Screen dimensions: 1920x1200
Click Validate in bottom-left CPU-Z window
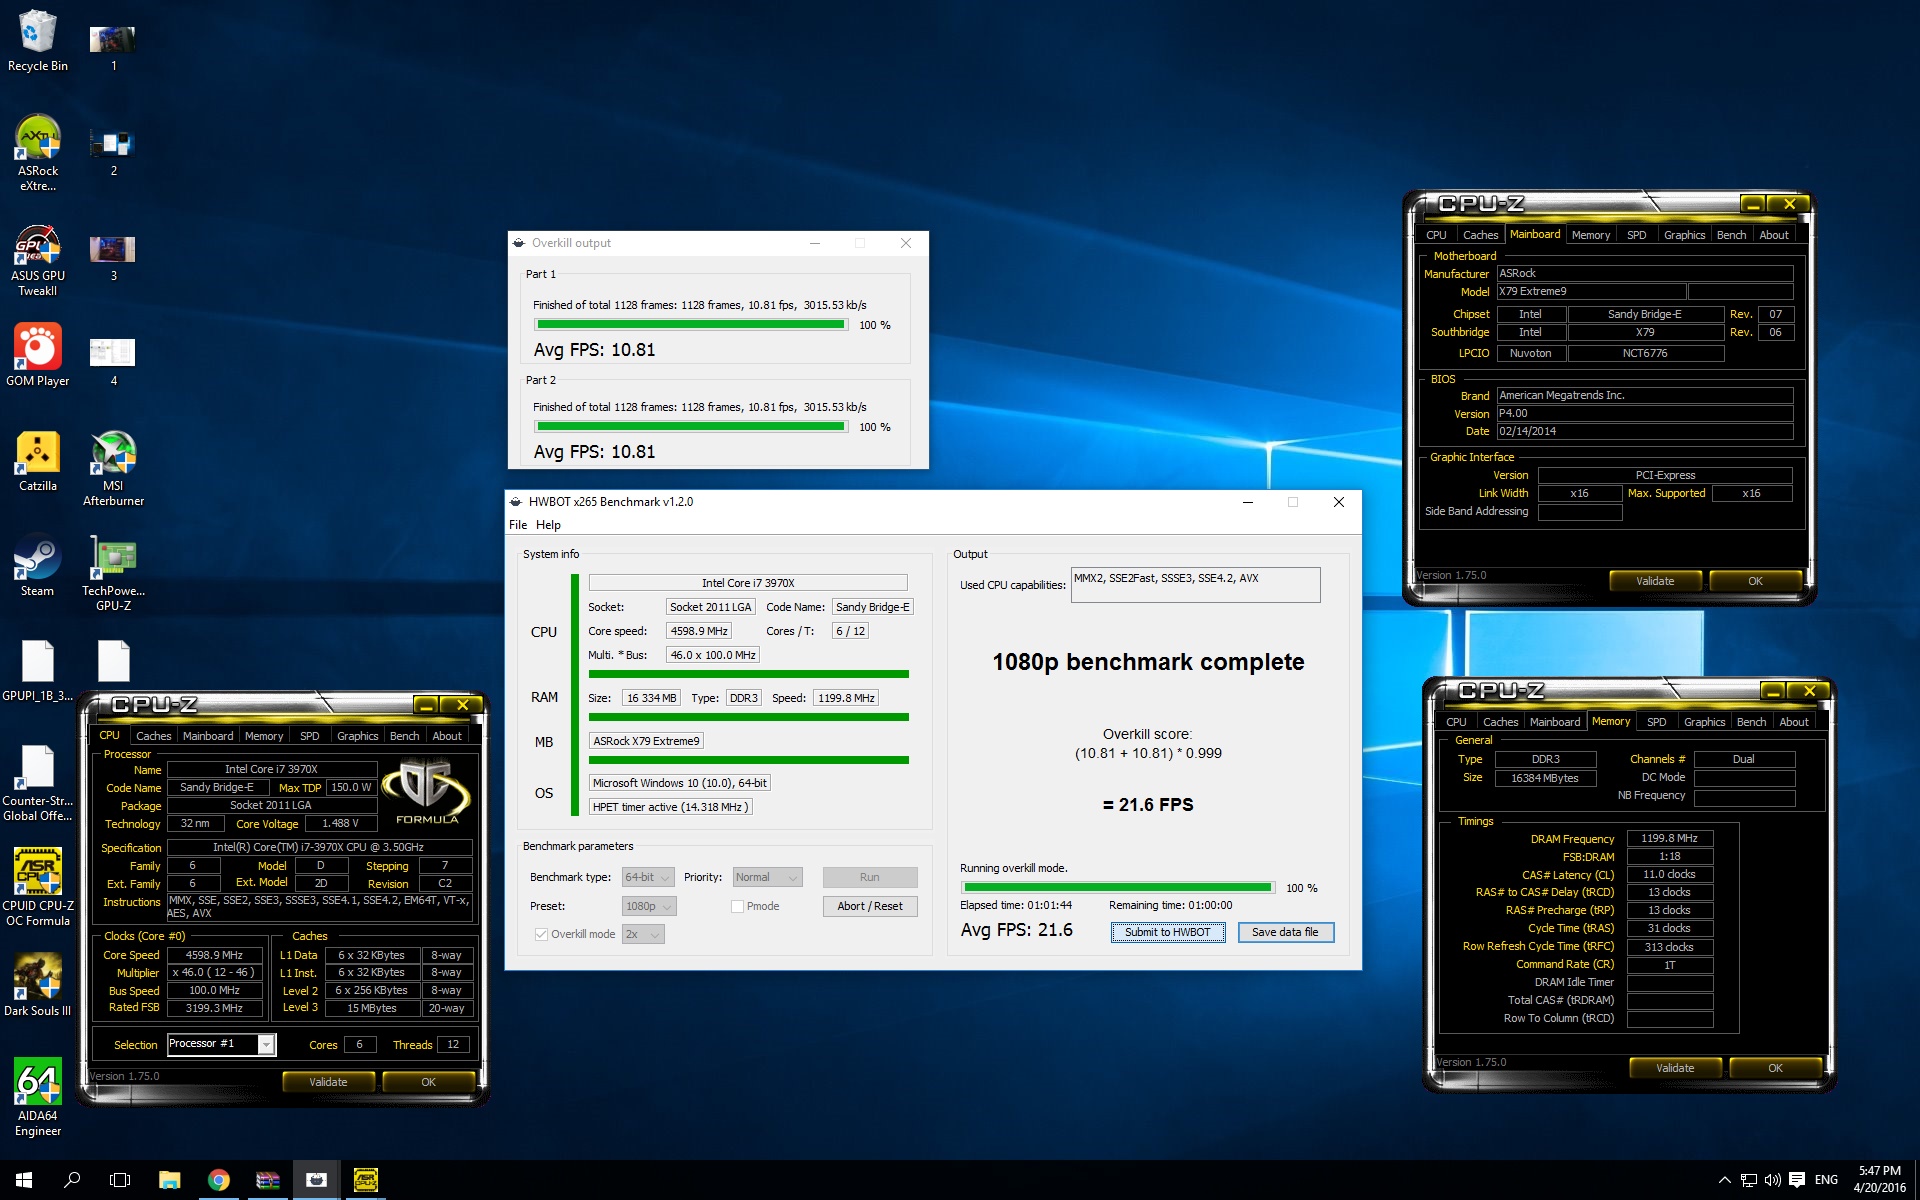click(x=328, y=1082)
